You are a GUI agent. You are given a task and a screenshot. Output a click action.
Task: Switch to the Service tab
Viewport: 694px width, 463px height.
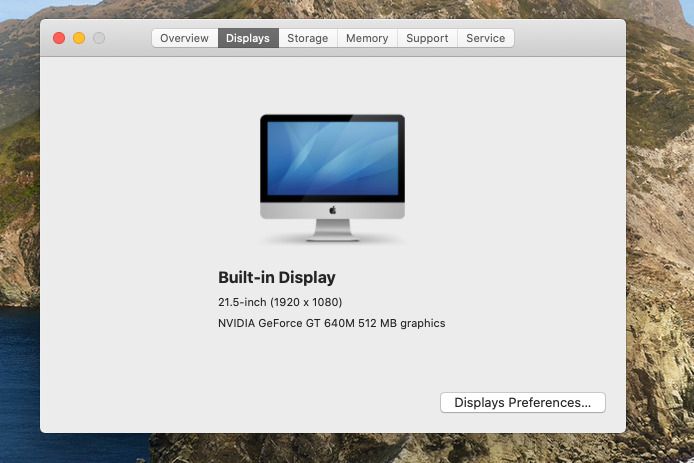(486, 38)
